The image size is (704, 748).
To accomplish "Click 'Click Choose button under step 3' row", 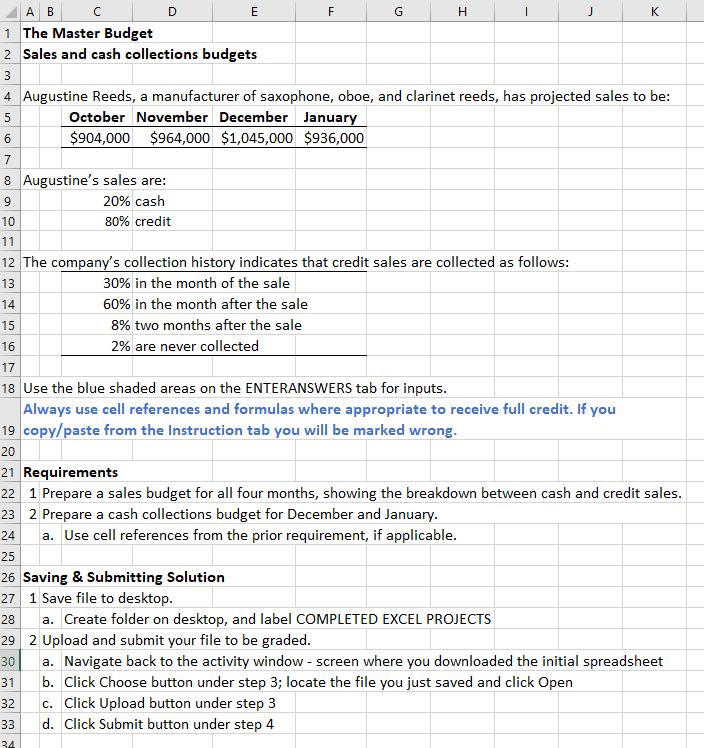I will pos(318,682).
